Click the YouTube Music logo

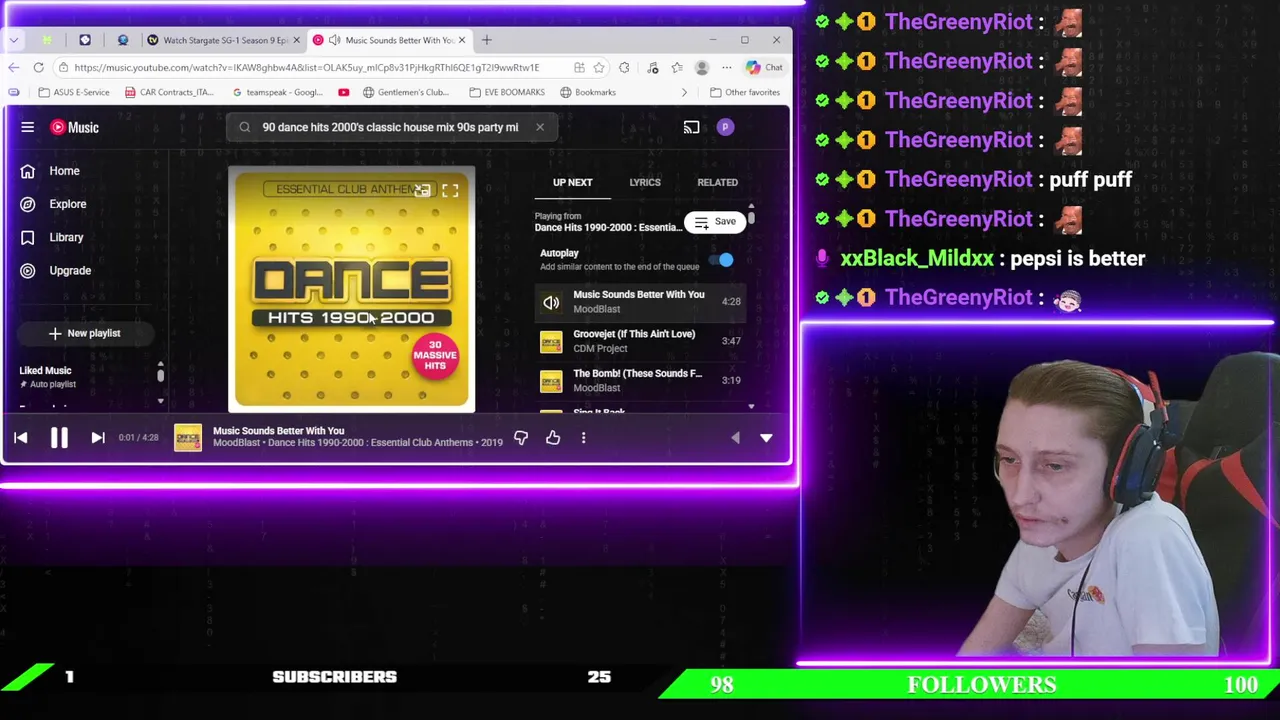tap(75, 127)
